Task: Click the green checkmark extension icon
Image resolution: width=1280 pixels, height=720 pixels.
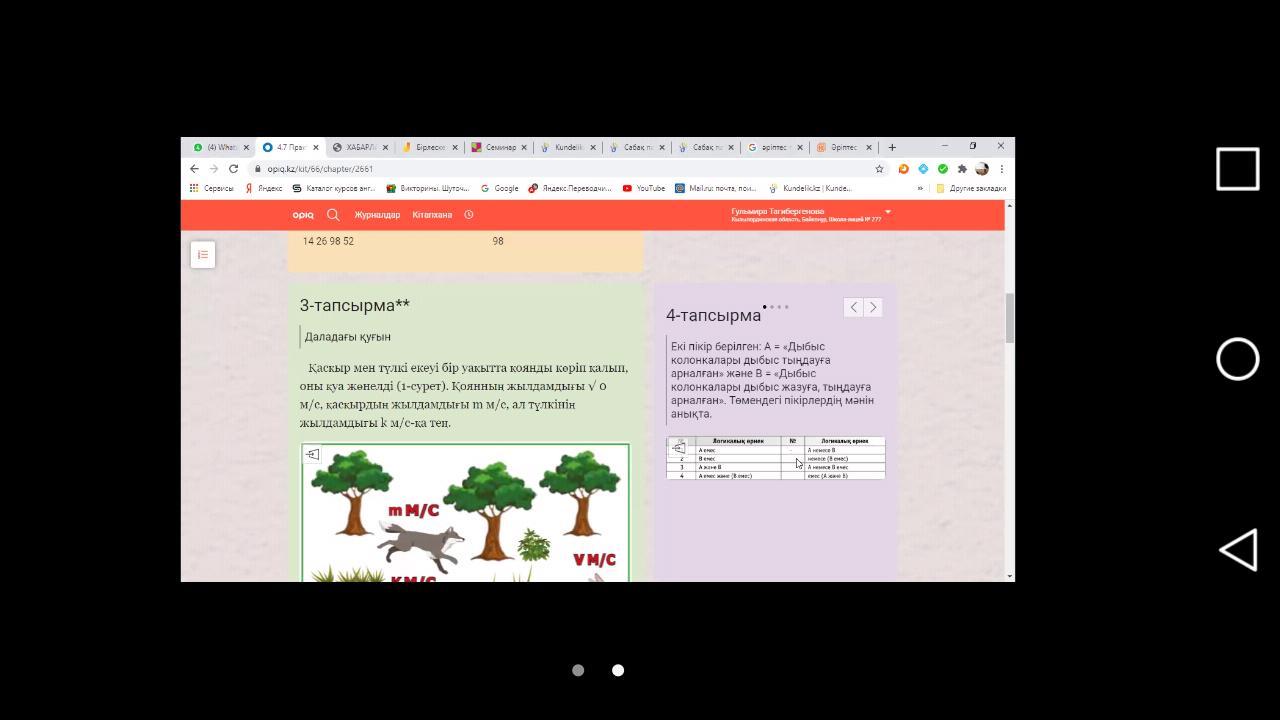Action: point(942,169)
